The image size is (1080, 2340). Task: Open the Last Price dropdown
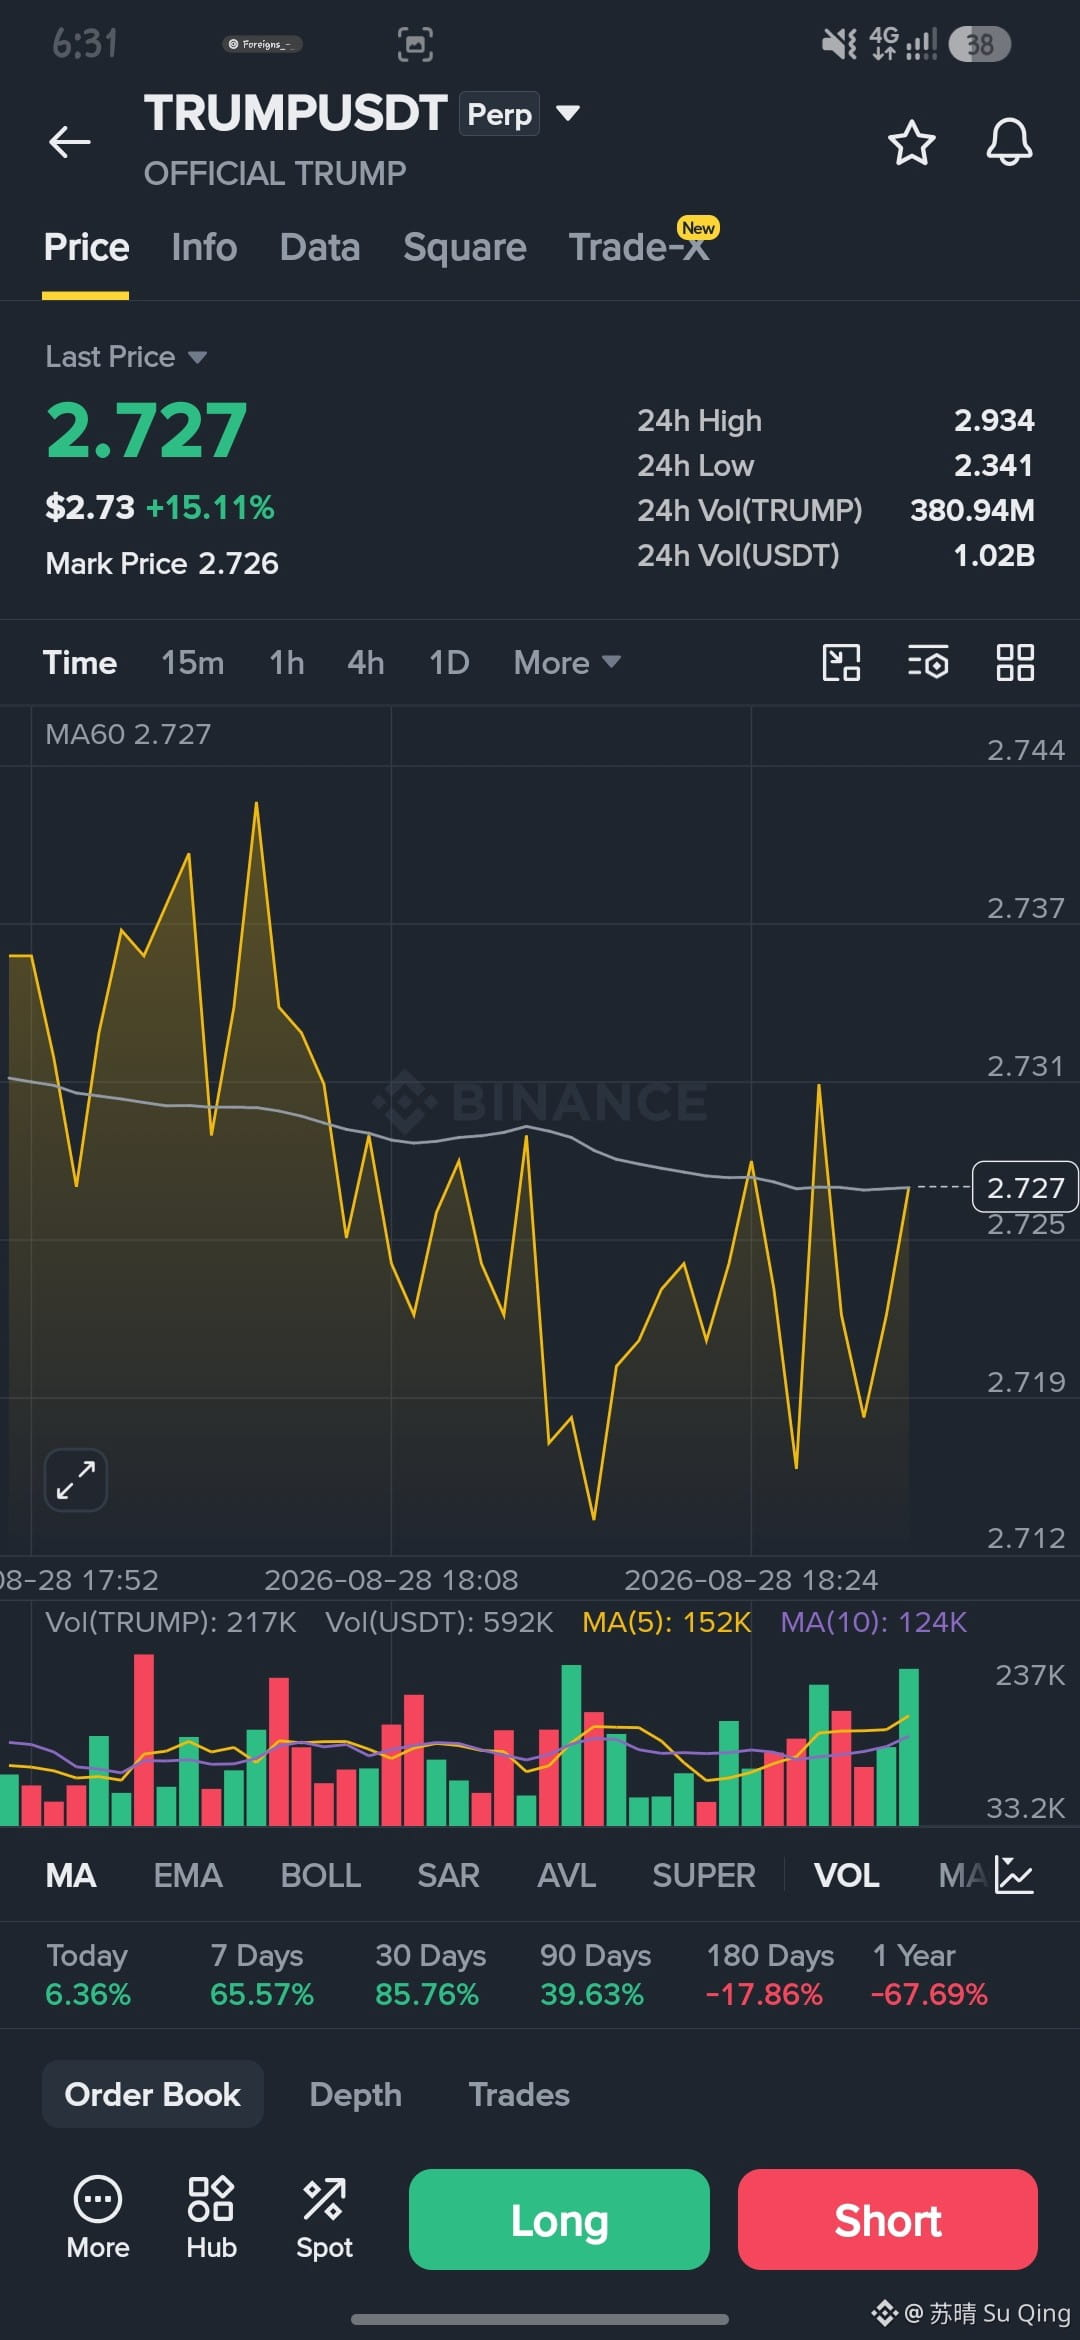point(126,357)
